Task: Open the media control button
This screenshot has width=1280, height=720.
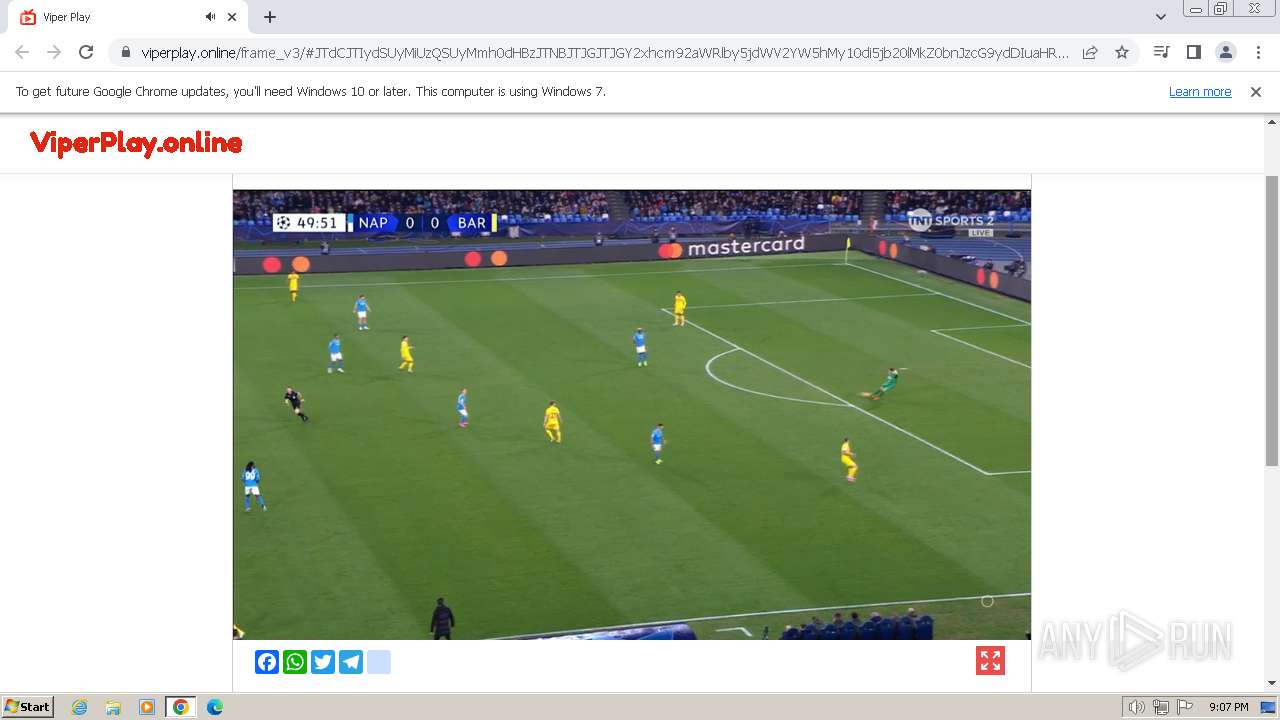Action: (x=1161, y=52)
